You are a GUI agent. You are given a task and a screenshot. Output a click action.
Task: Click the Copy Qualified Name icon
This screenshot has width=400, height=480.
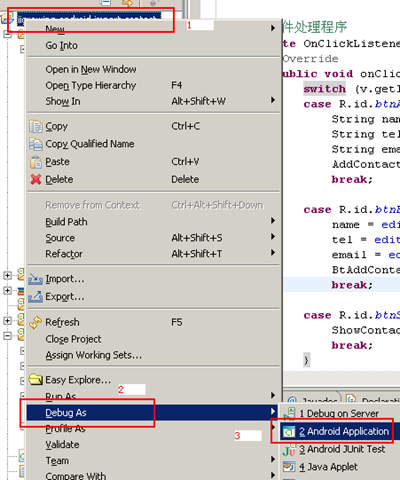point(36,144)
